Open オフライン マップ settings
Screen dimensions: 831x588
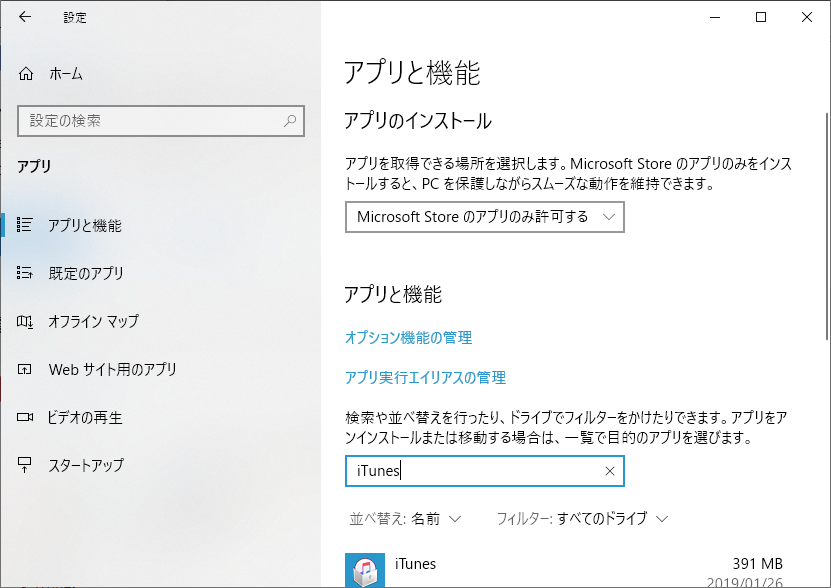(x=161, y=321)
